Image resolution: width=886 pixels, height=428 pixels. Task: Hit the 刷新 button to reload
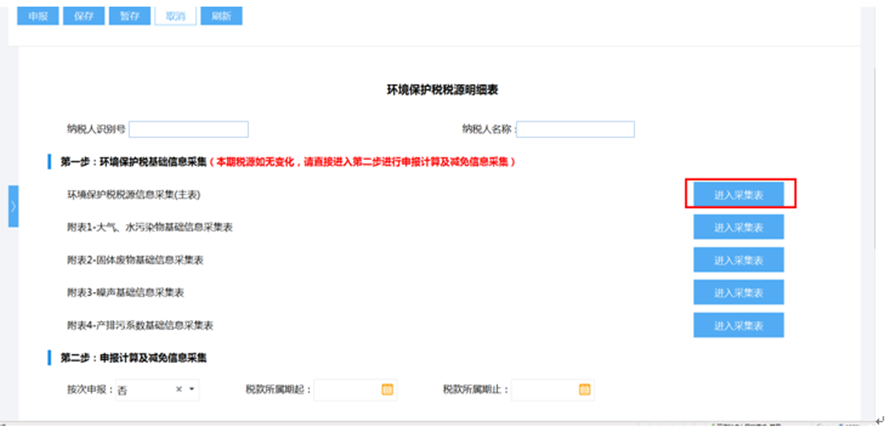[x=221, y=17]
